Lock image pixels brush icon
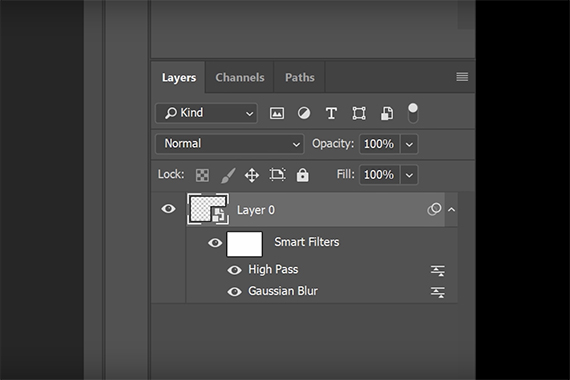The width and height of the screenshot is (570, 380). pos(228,175)
